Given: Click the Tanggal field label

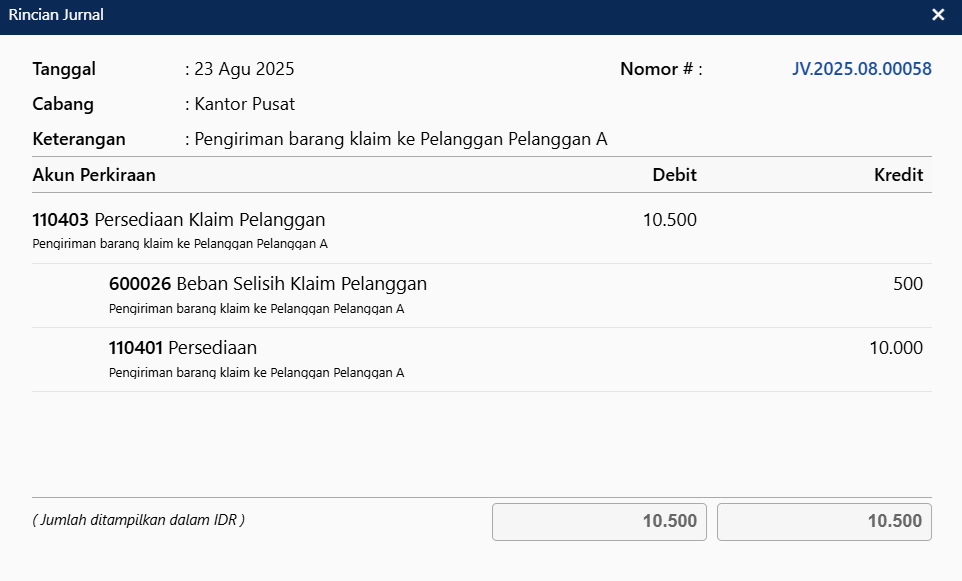Looking at the screenshot, I should coord(64,69).
